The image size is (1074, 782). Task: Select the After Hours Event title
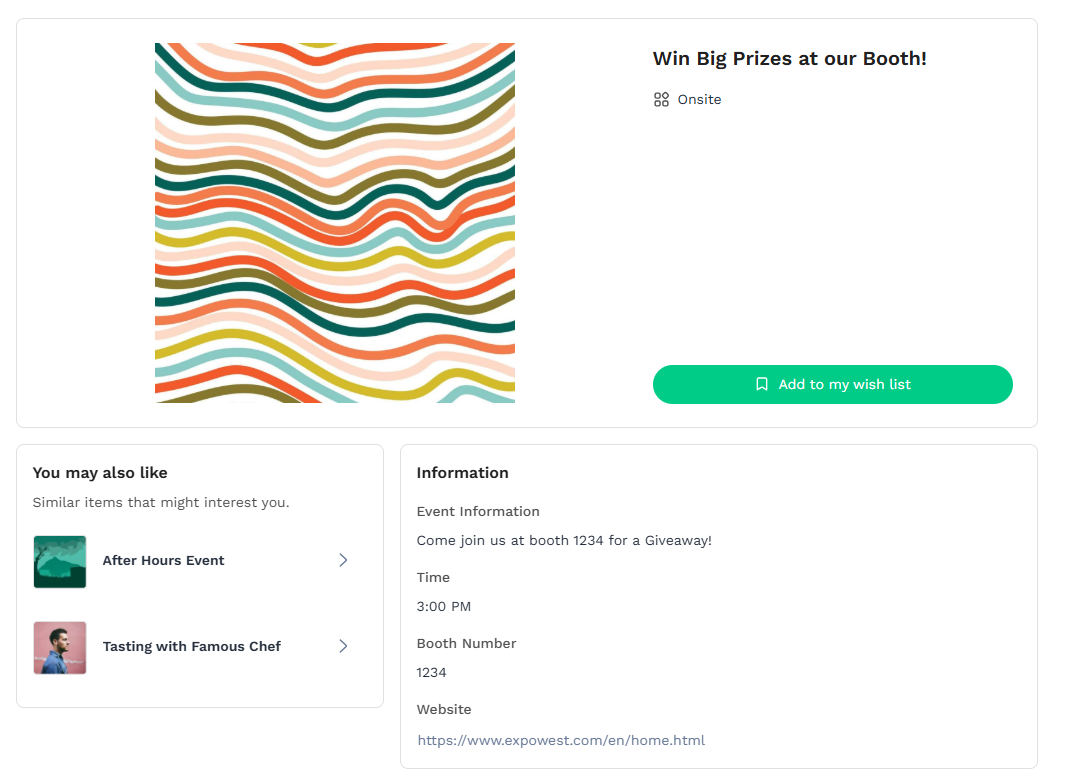(163, 560)
